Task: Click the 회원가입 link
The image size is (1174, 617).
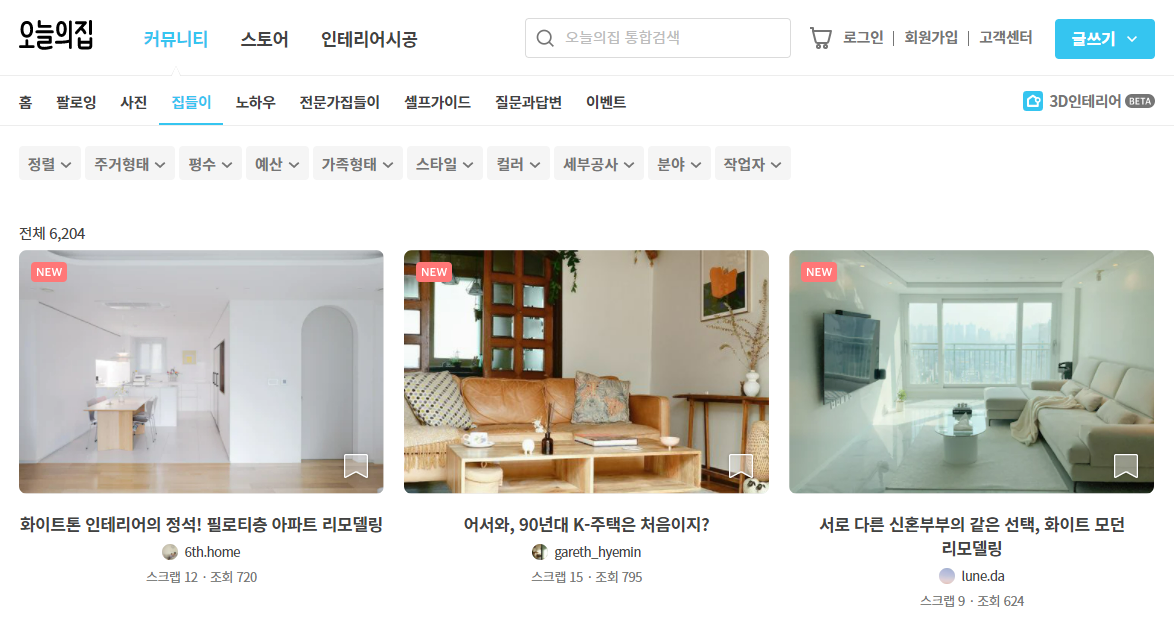Action: [x=931, y=37]
